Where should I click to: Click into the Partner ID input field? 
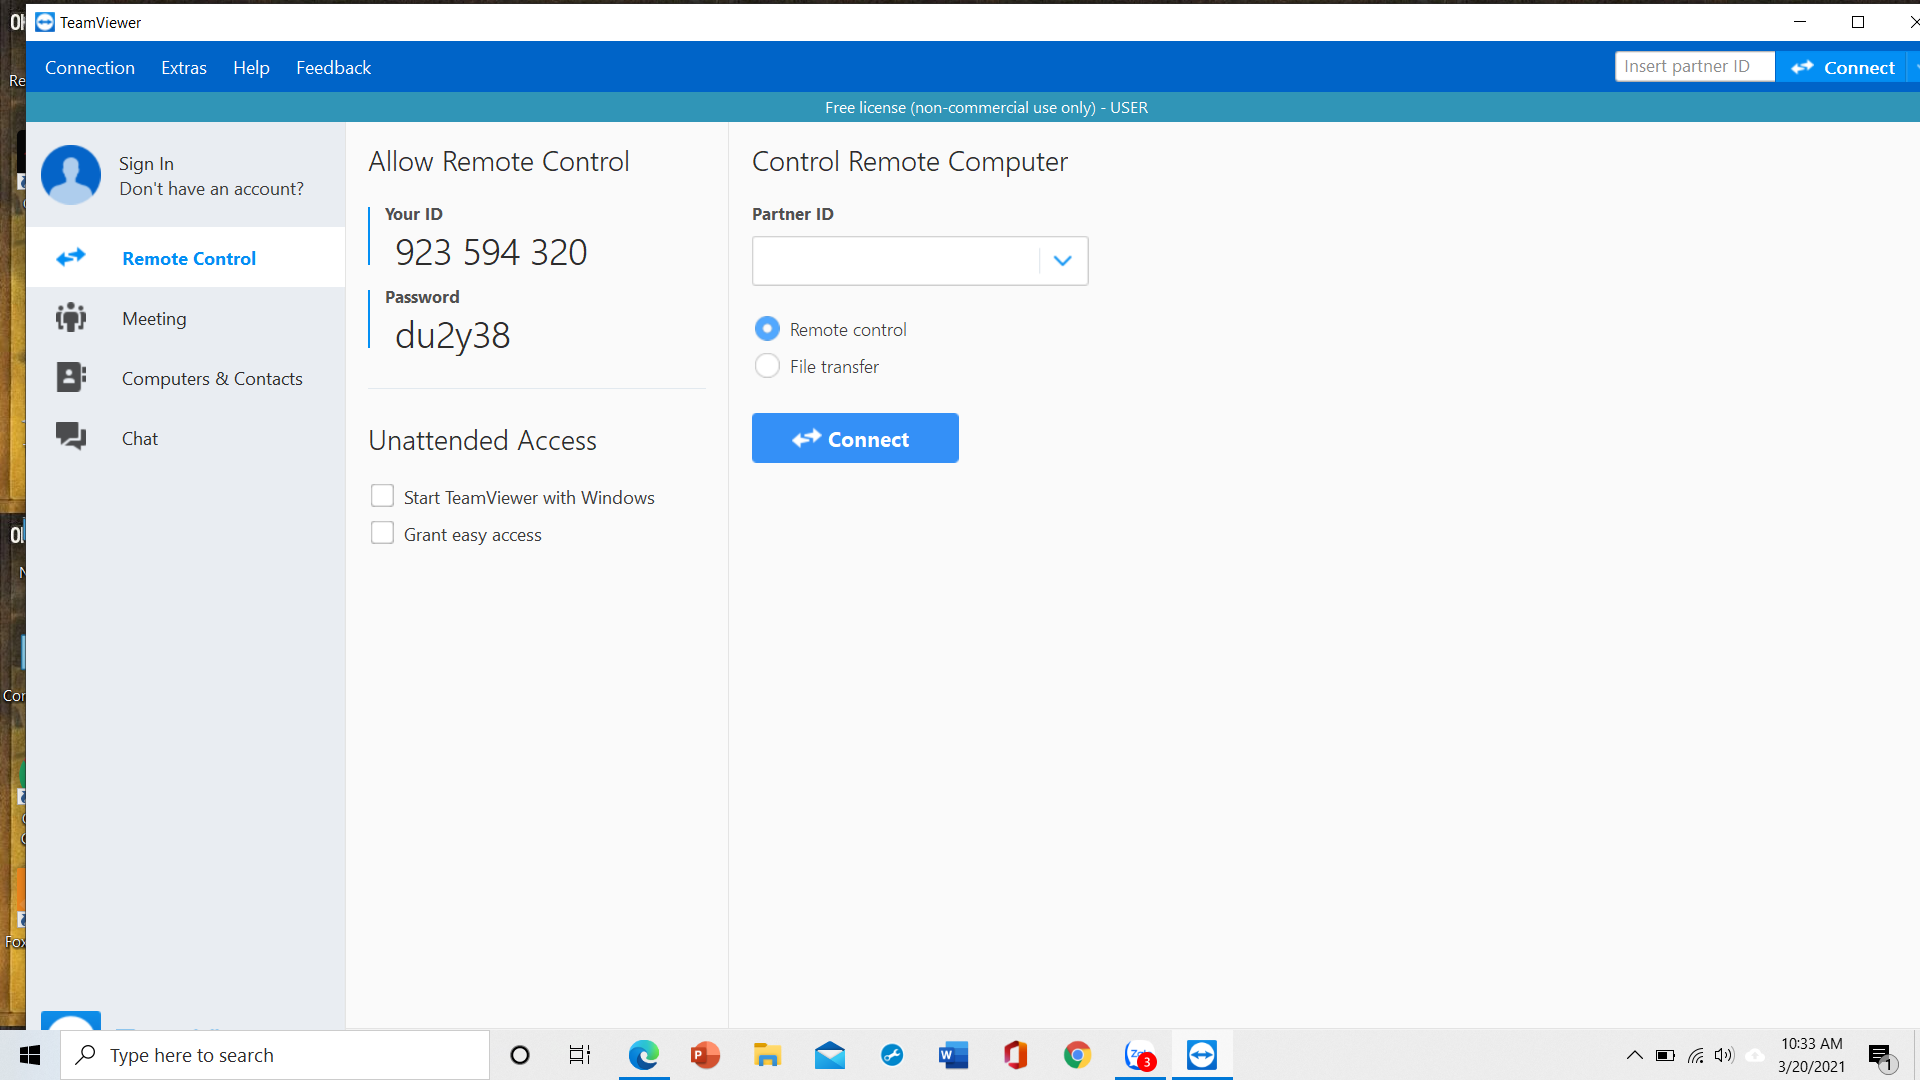click(896, 261)
